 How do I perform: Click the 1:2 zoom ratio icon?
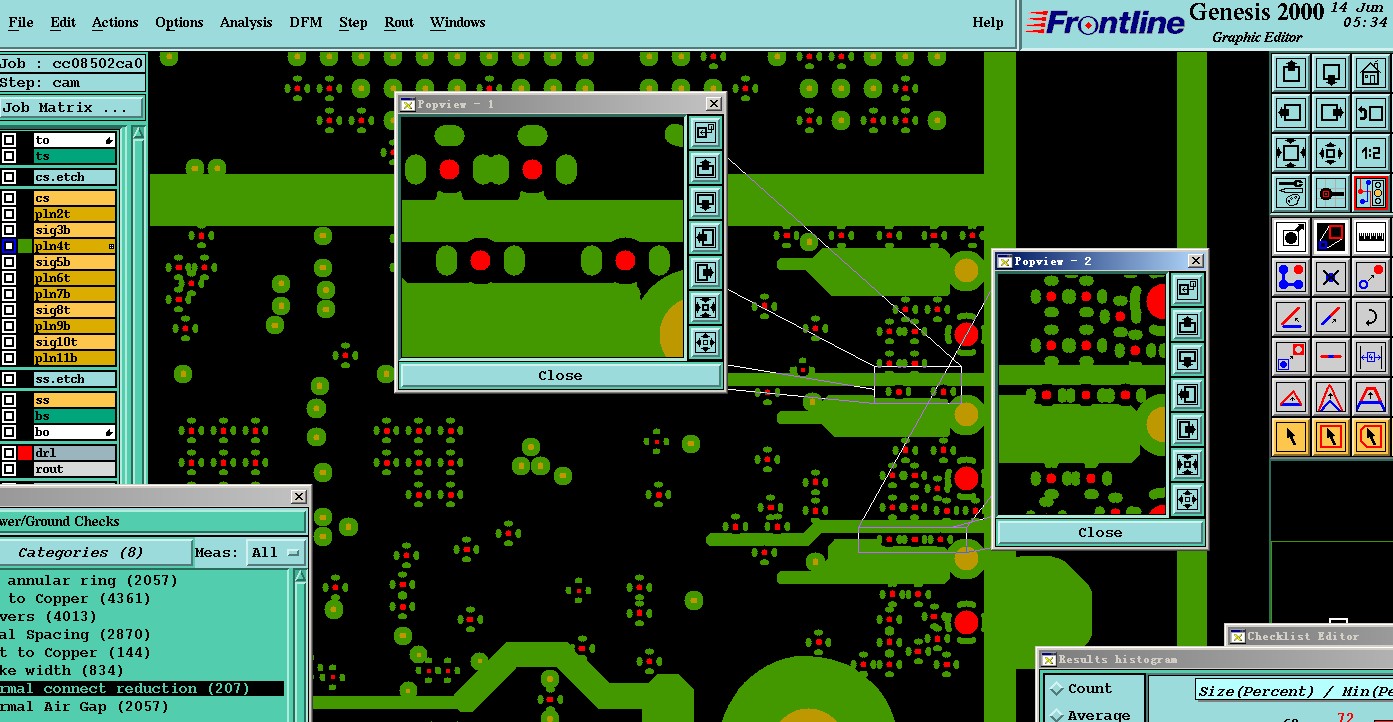tap(1371, 153)
